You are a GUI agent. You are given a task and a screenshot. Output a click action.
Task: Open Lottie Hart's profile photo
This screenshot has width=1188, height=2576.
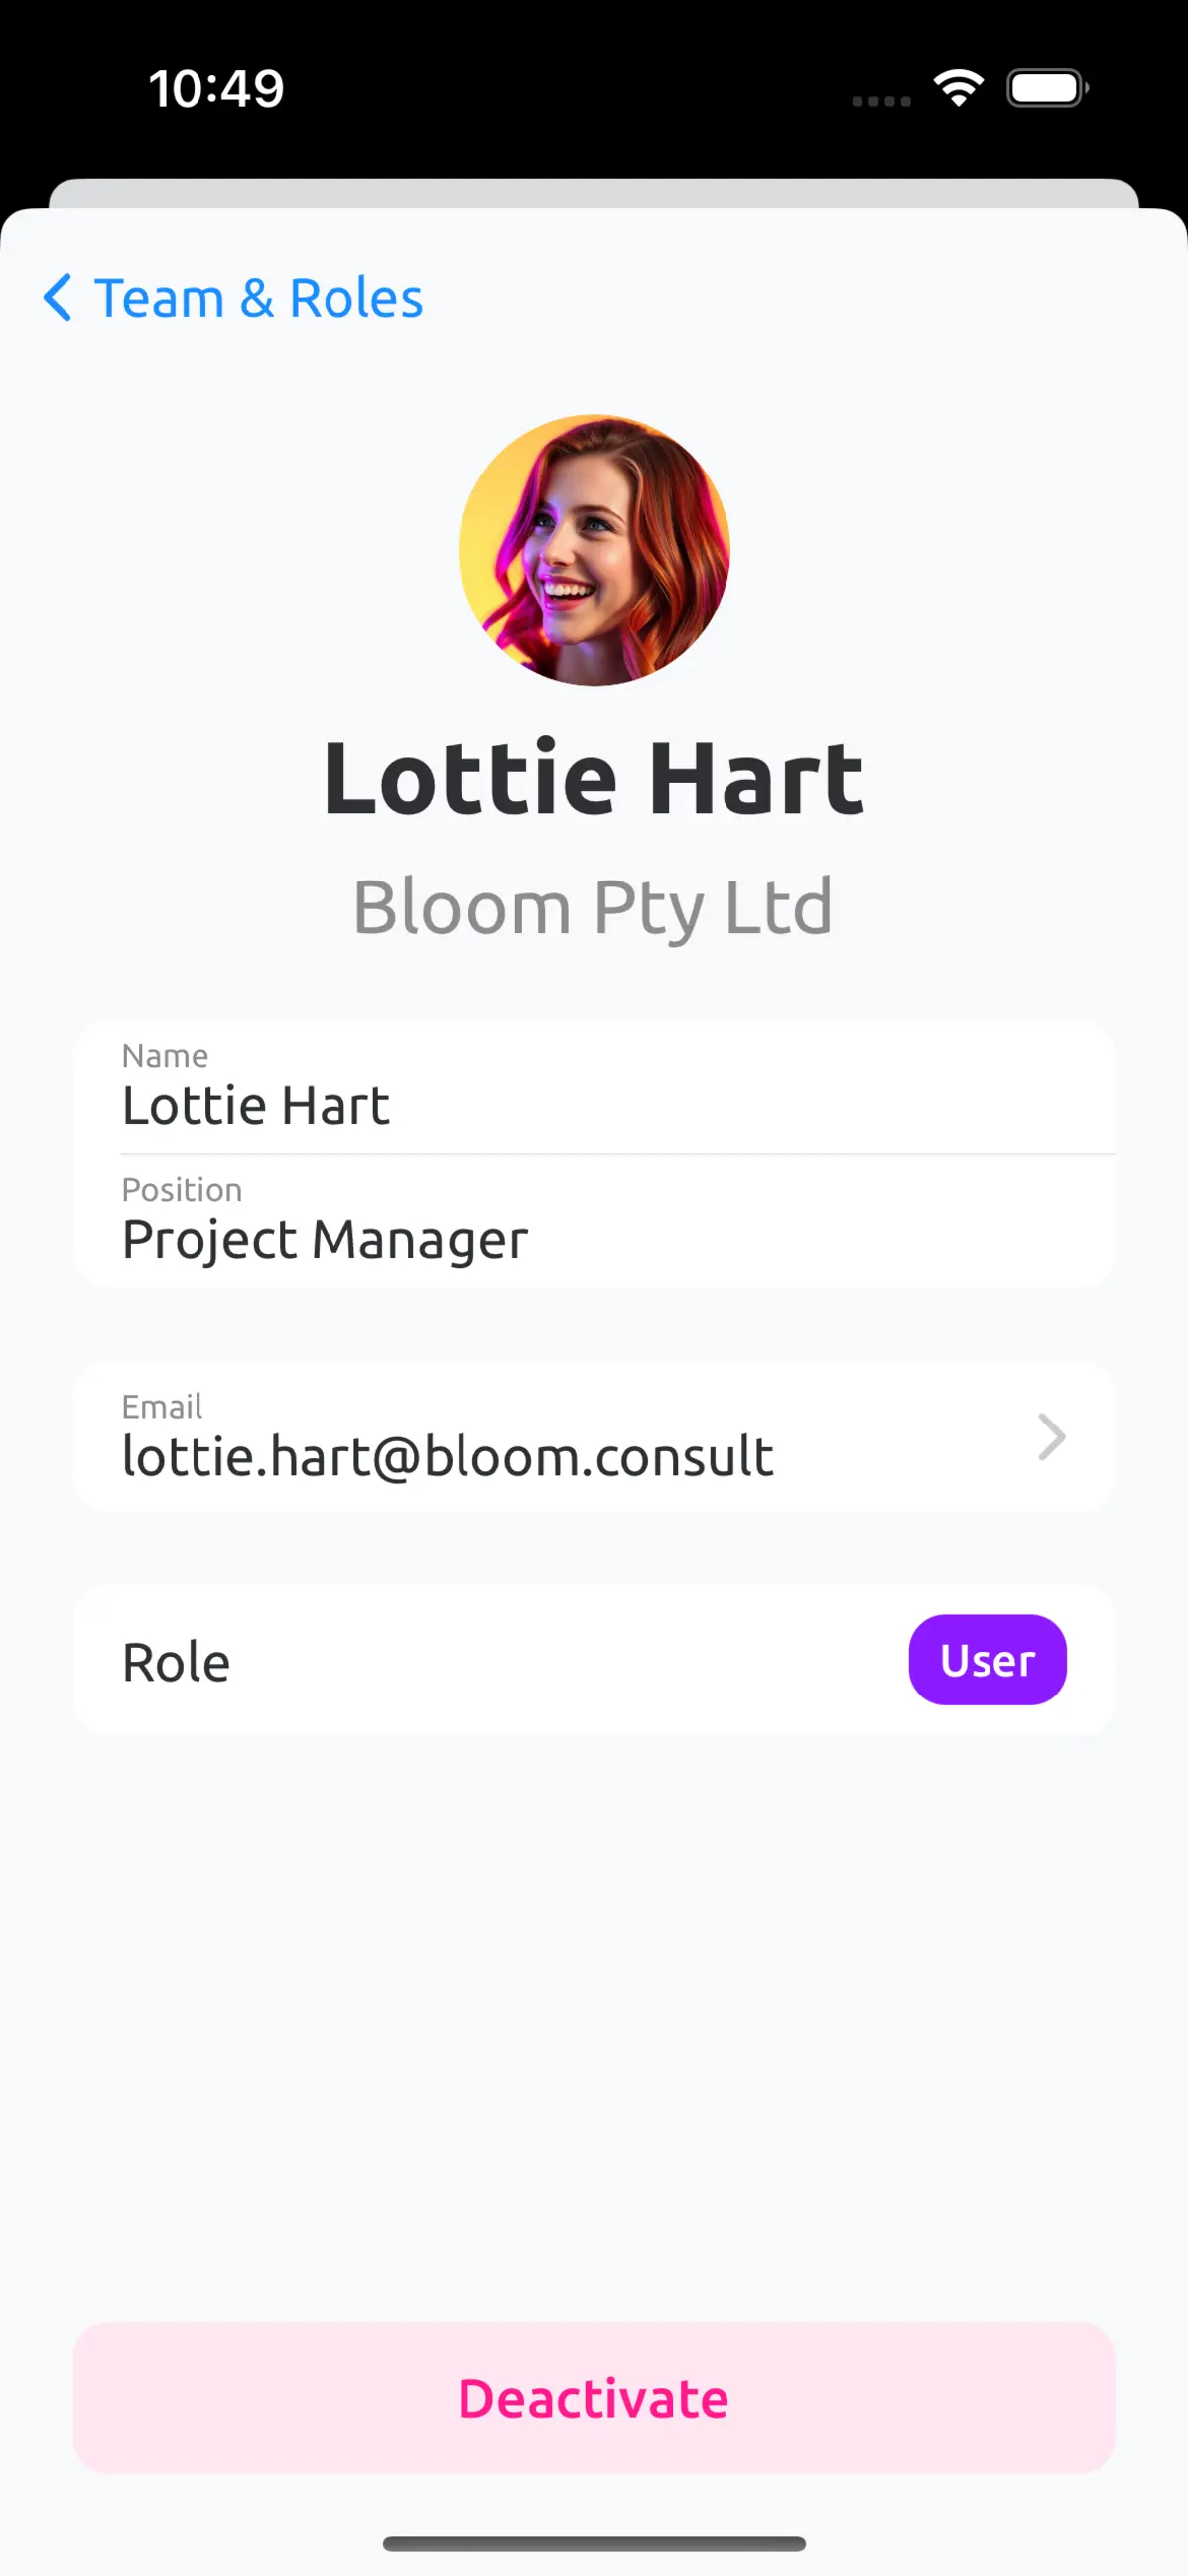[x=594, y=550]
